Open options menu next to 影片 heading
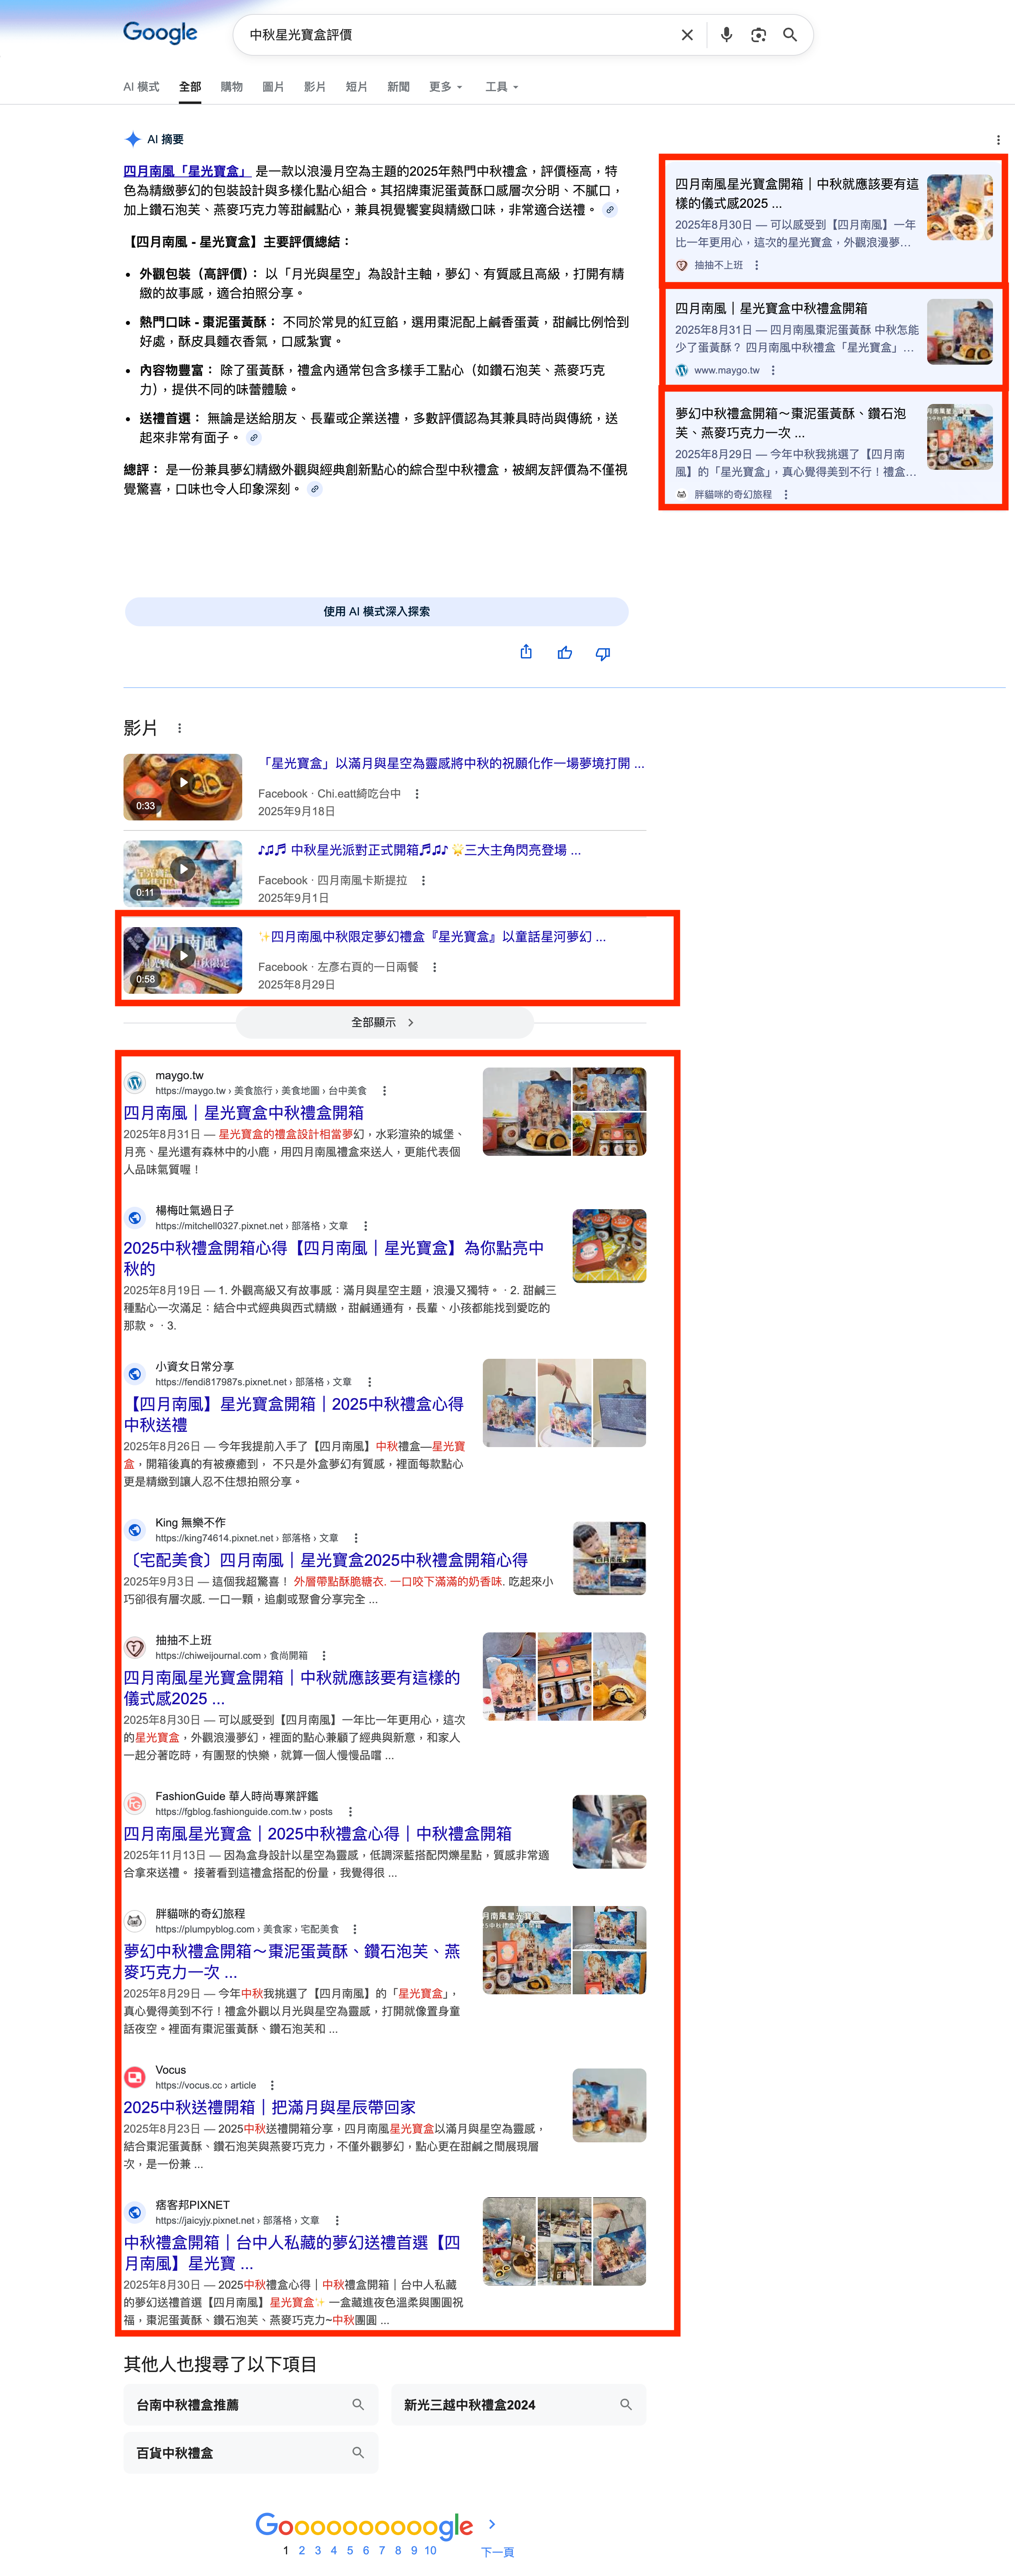This screenshot has height=2576, width=1015. (179, 728)
